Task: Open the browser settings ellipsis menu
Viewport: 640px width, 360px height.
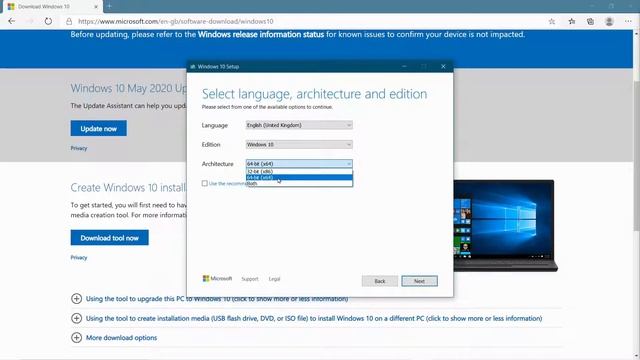Action: (628, 22)
